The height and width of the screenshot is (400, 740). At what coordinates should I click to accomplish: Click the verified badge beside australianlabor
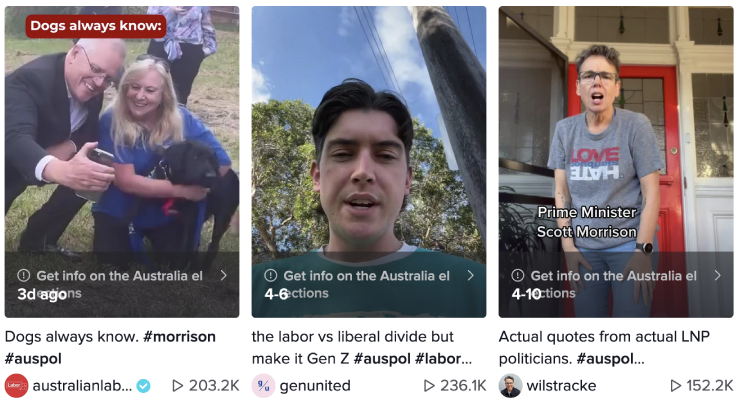pos(144,386)
